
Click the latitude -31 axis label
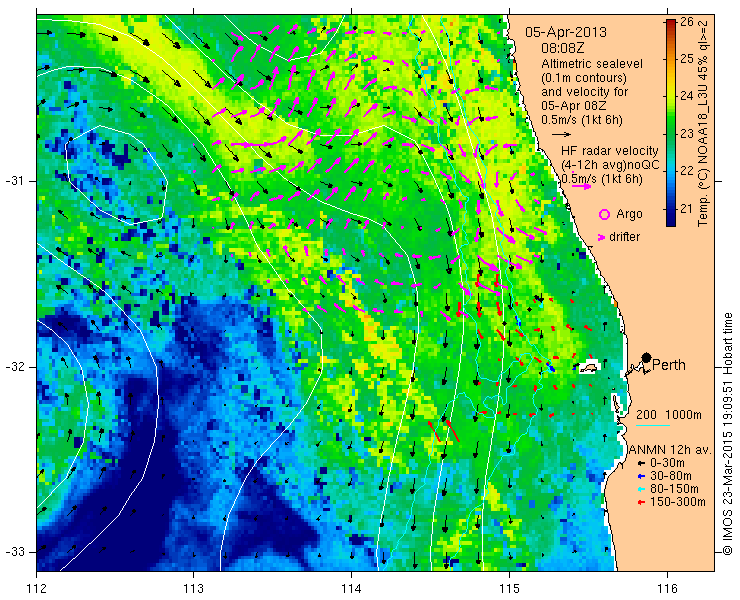coord(14,181)
